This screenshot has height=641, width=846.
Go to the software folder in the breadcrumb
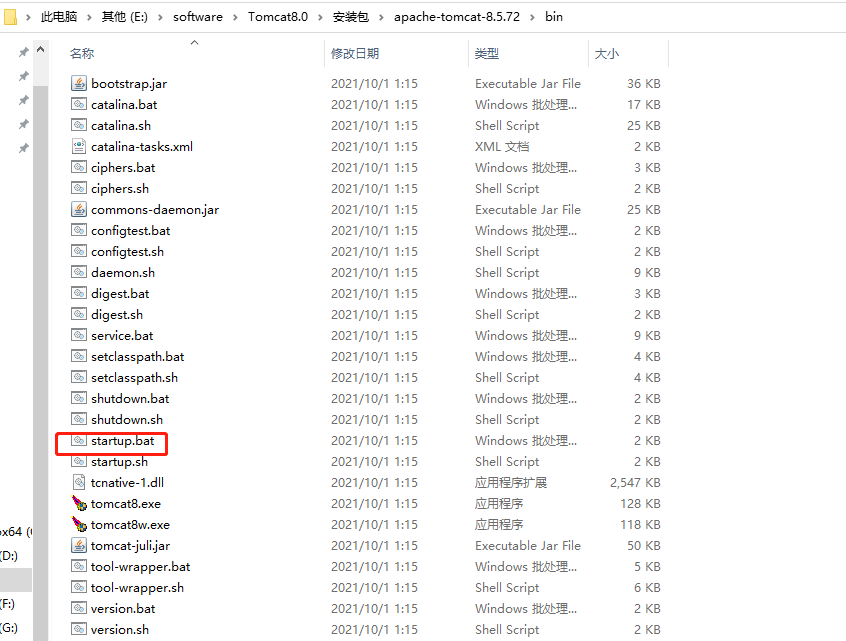pyautogui.click(x=198, y=17)
